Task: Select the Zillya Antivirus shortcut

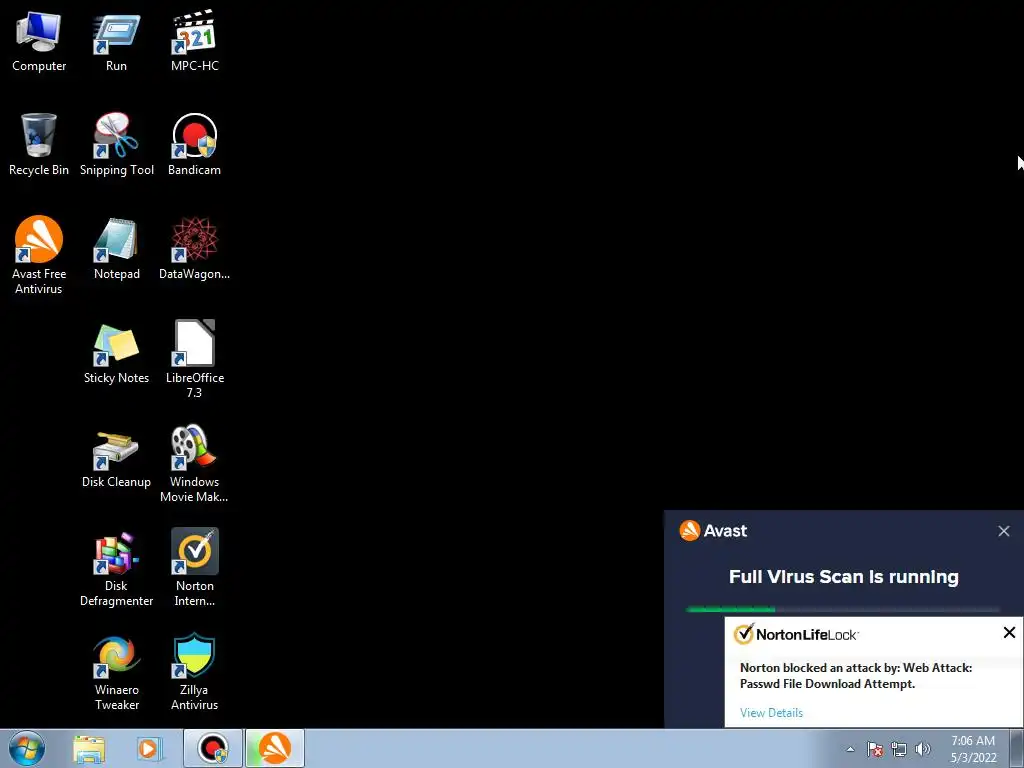Action: click(x=194, y=671)
